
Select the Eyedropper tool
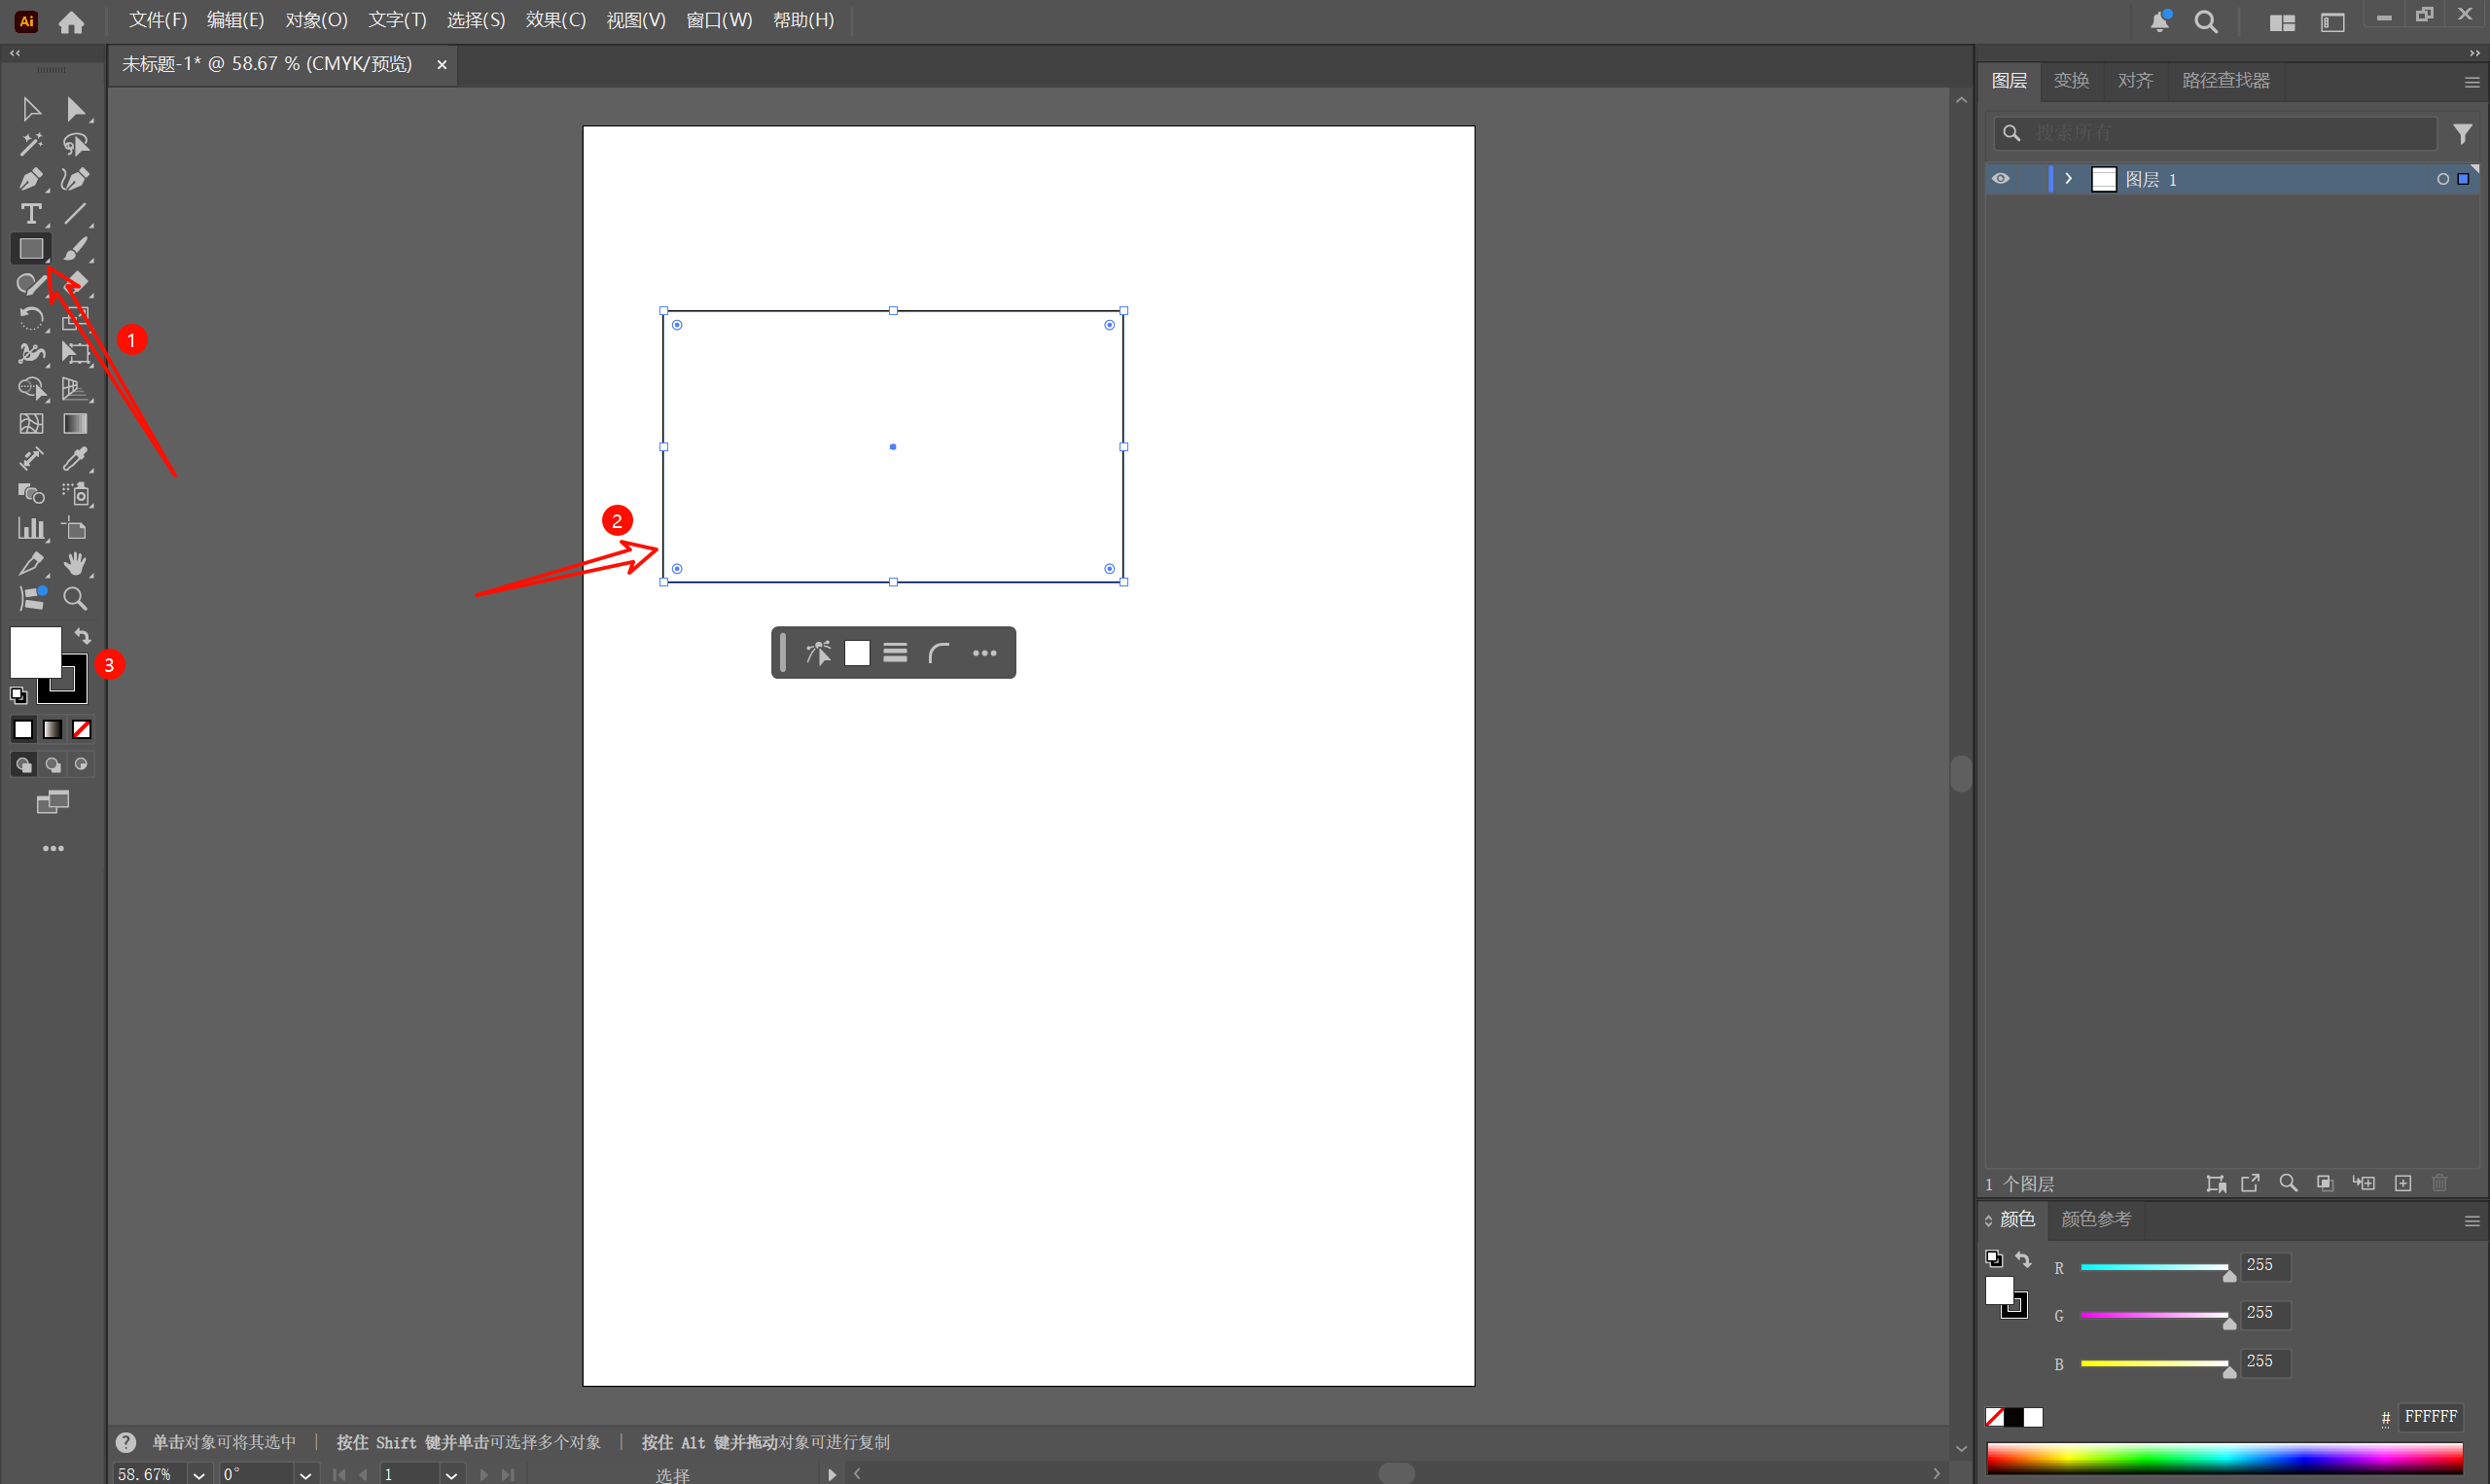click(75, 459)
